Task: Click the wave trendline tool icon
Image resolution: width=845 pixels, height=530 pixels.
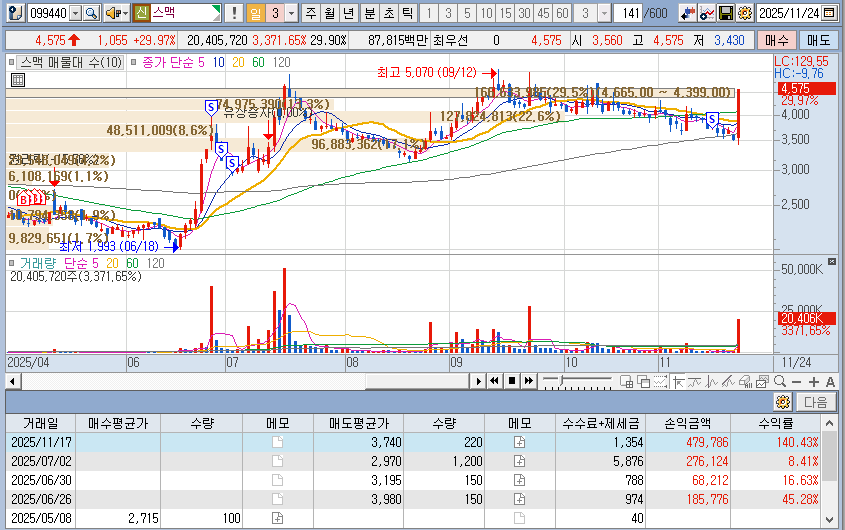Action: coord(695,382)
